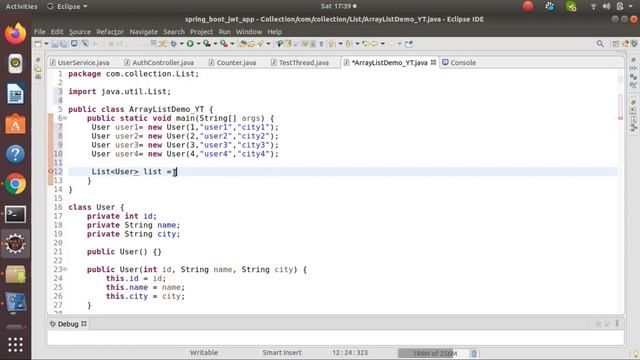Screen dimensions: 640x360
Task: Open Google Chrome from the dock
Action: [x=16, y=184]
